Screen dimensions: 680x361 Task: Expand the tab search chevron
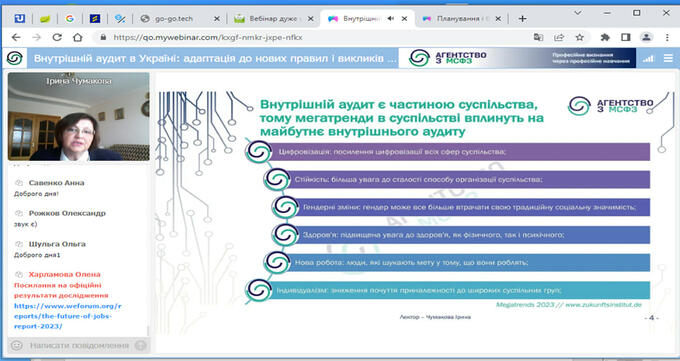click(578, 13)
